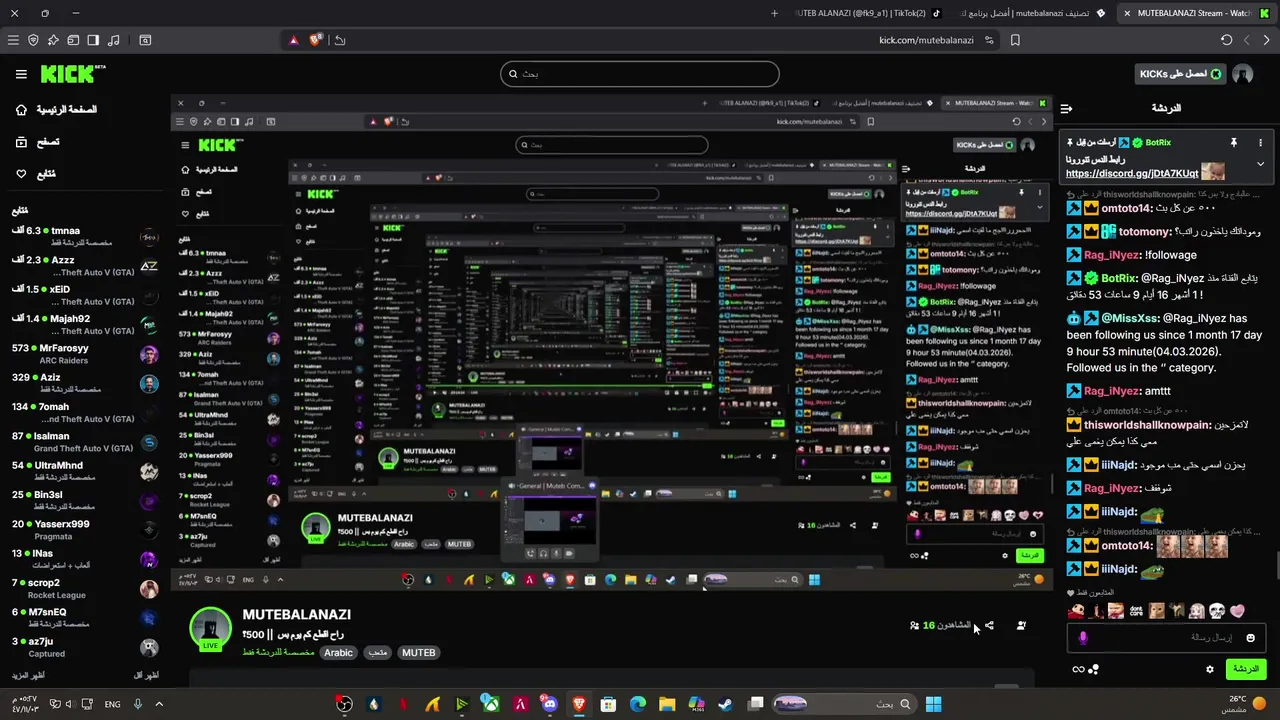Open the chat-only category link
1280x720 pixels.
pyautogui.click(x=278, y=653)
